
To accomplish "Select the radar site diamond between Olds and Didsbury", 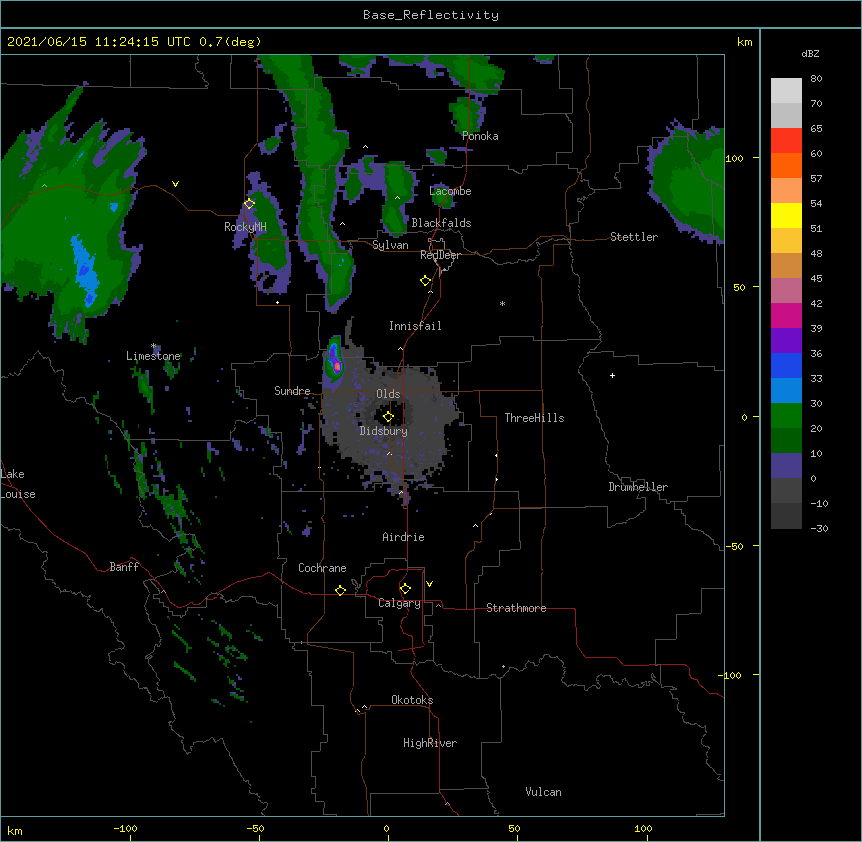I will pos(388,416).
